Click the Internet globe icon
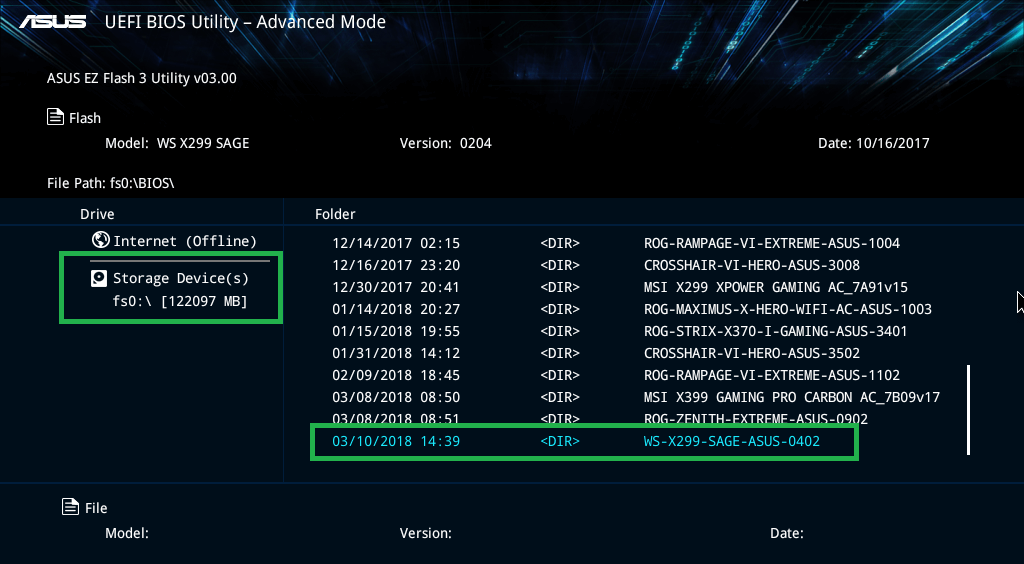The width and height of the screenshot is (1024, 564). (101, 240)
